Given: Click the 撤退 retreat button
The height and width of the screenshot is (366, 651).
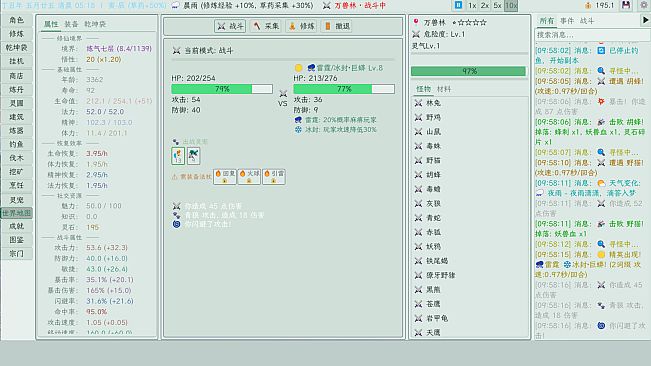Looking at the screenshot, I should click(337, 26).
